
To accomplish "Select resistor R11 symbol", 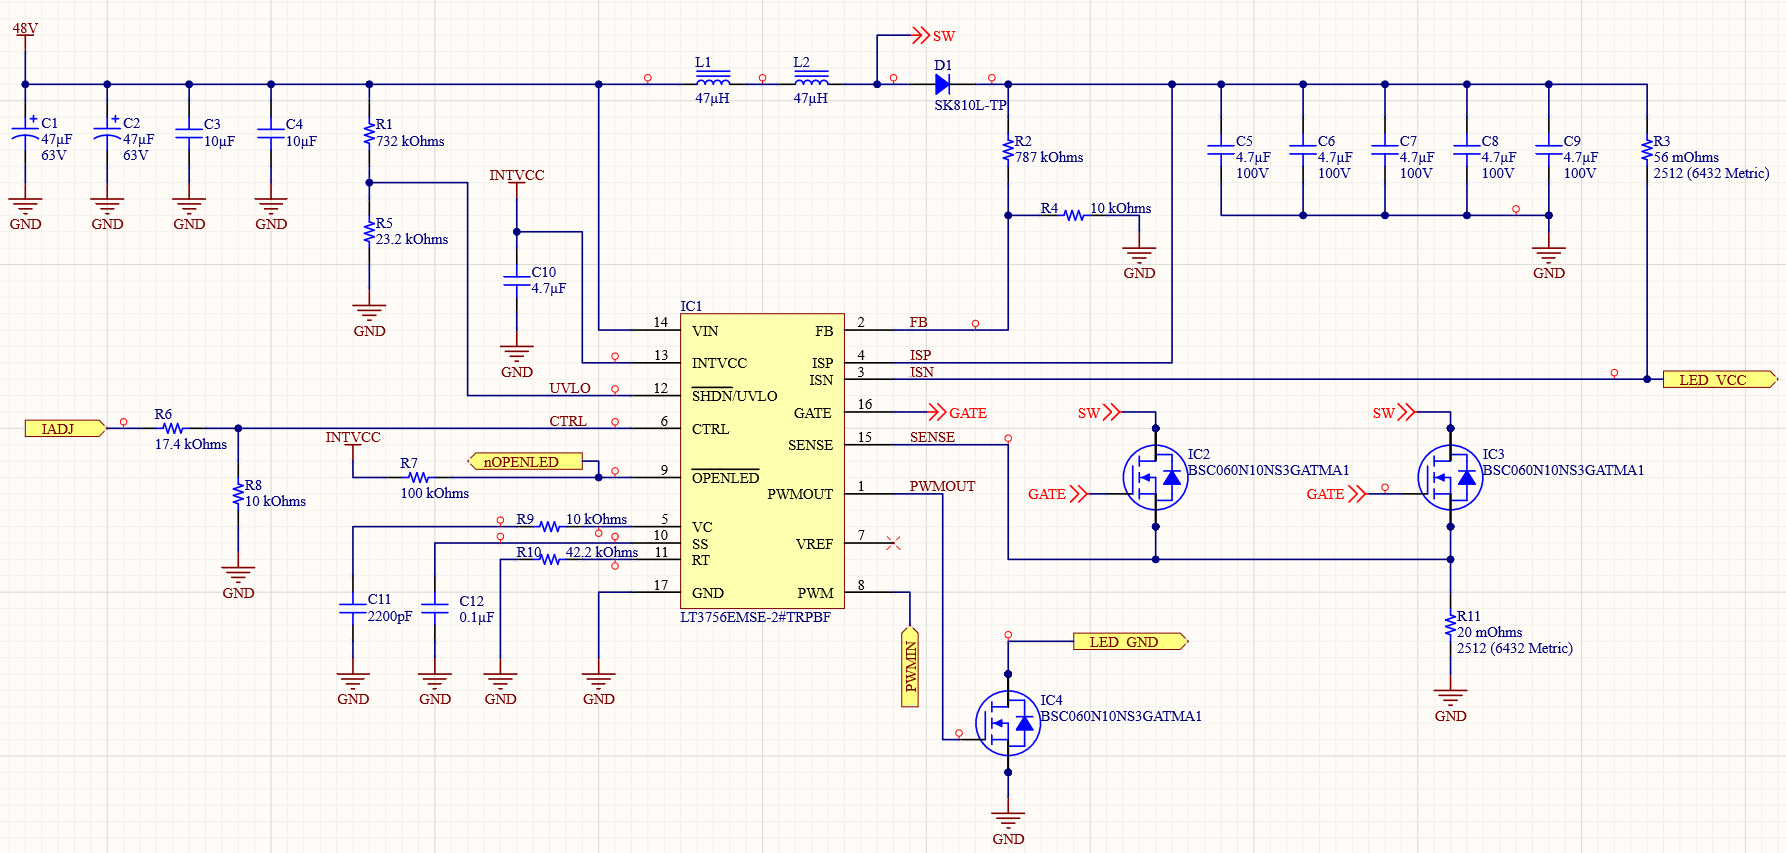I will pos(1450,625).
